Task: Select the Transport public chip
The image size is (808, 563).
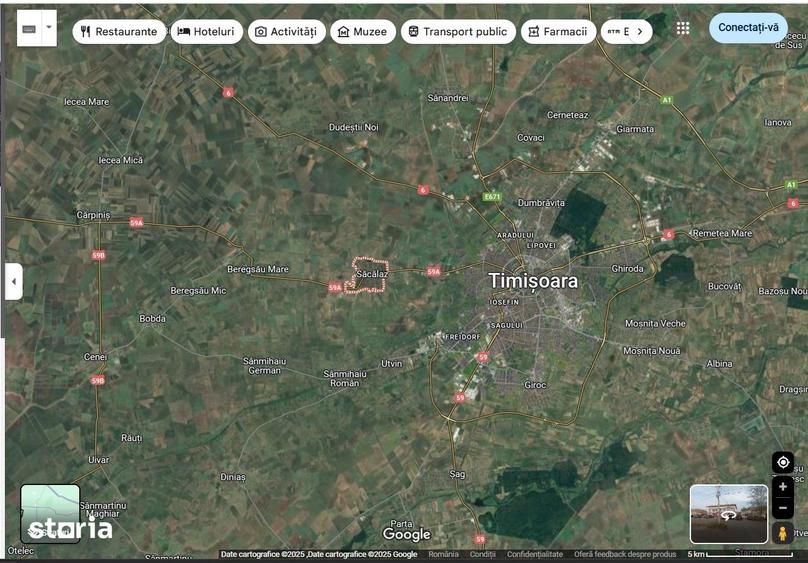Action: 458,31
